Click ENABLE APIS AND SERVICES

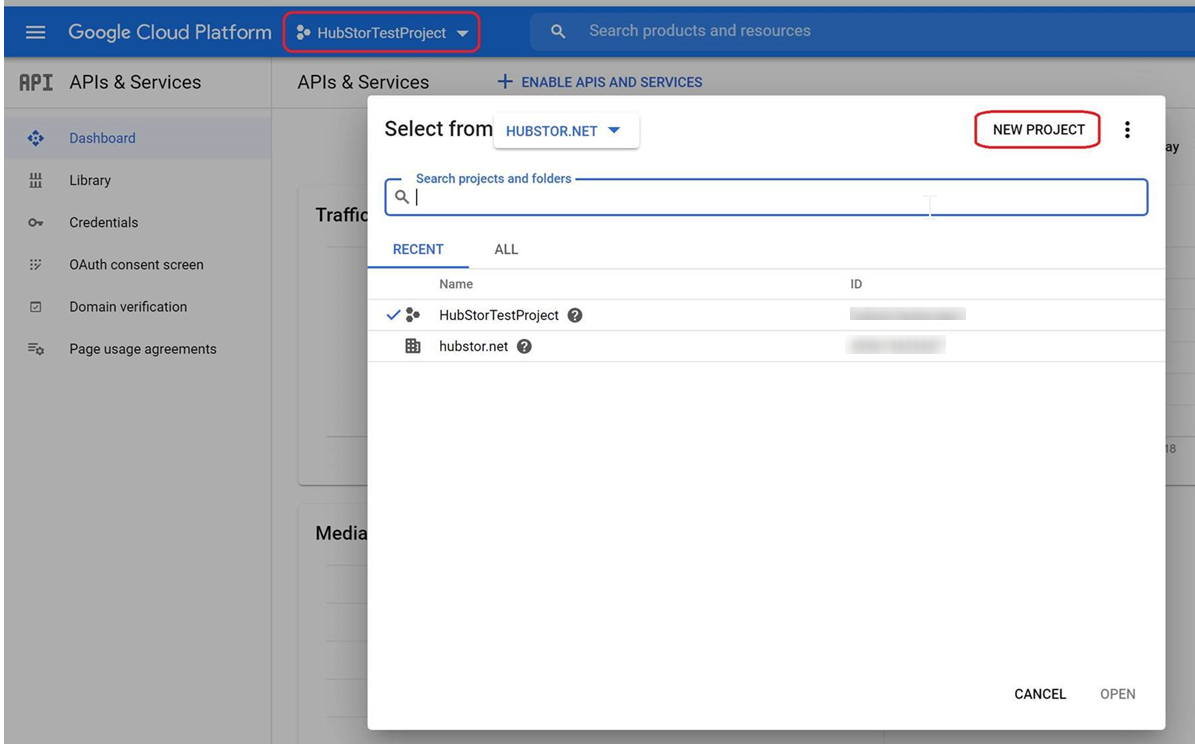tap(611, 82)
